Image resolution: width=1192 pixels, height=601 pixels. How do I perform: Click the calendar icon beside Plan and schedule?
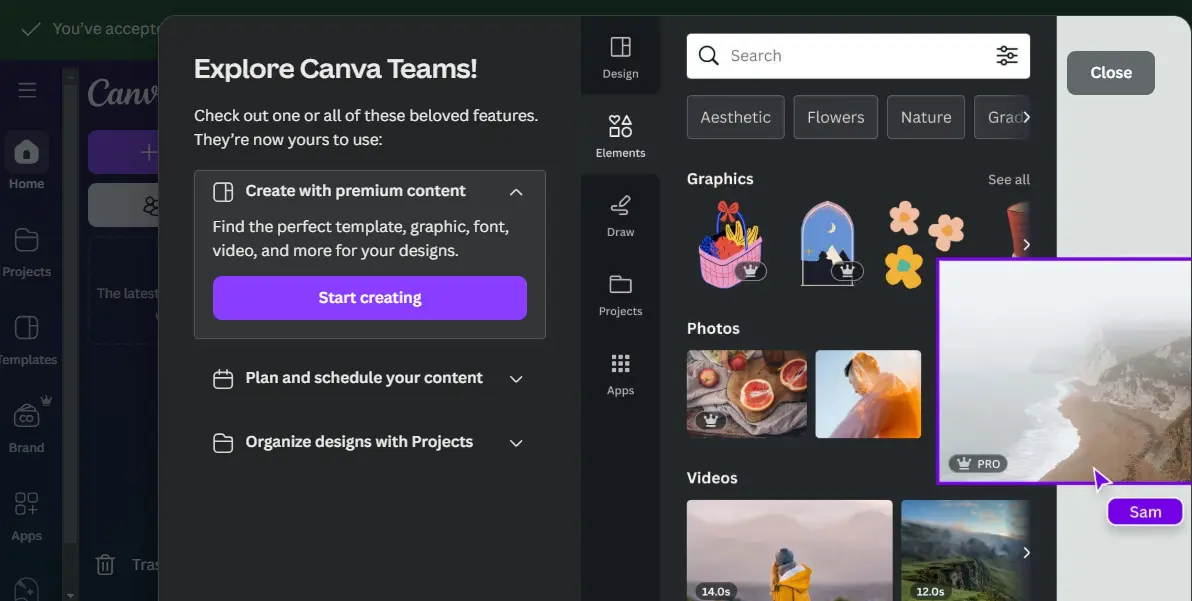coord(223,378)
